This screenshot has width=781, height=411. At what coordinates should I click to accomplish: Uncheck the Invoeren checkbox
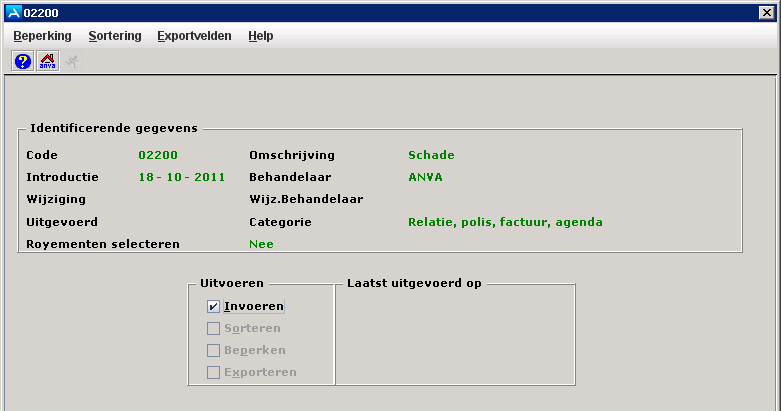tap(213, 307)
